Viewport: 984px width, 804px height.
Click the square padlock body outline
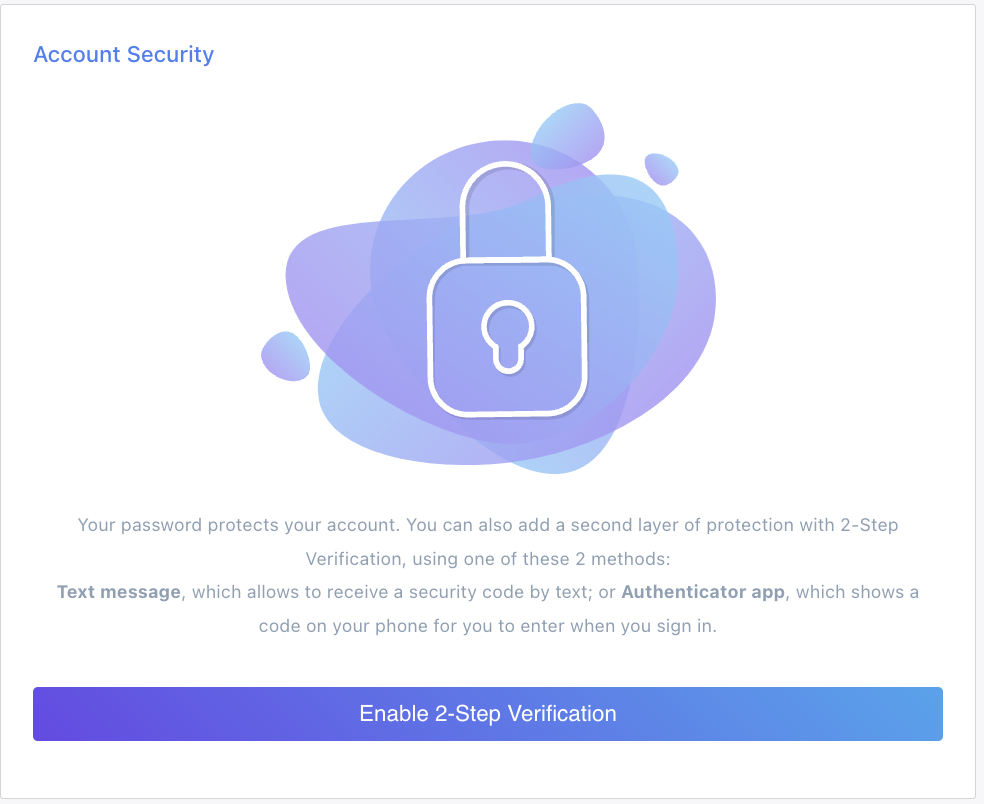point(507,337)
